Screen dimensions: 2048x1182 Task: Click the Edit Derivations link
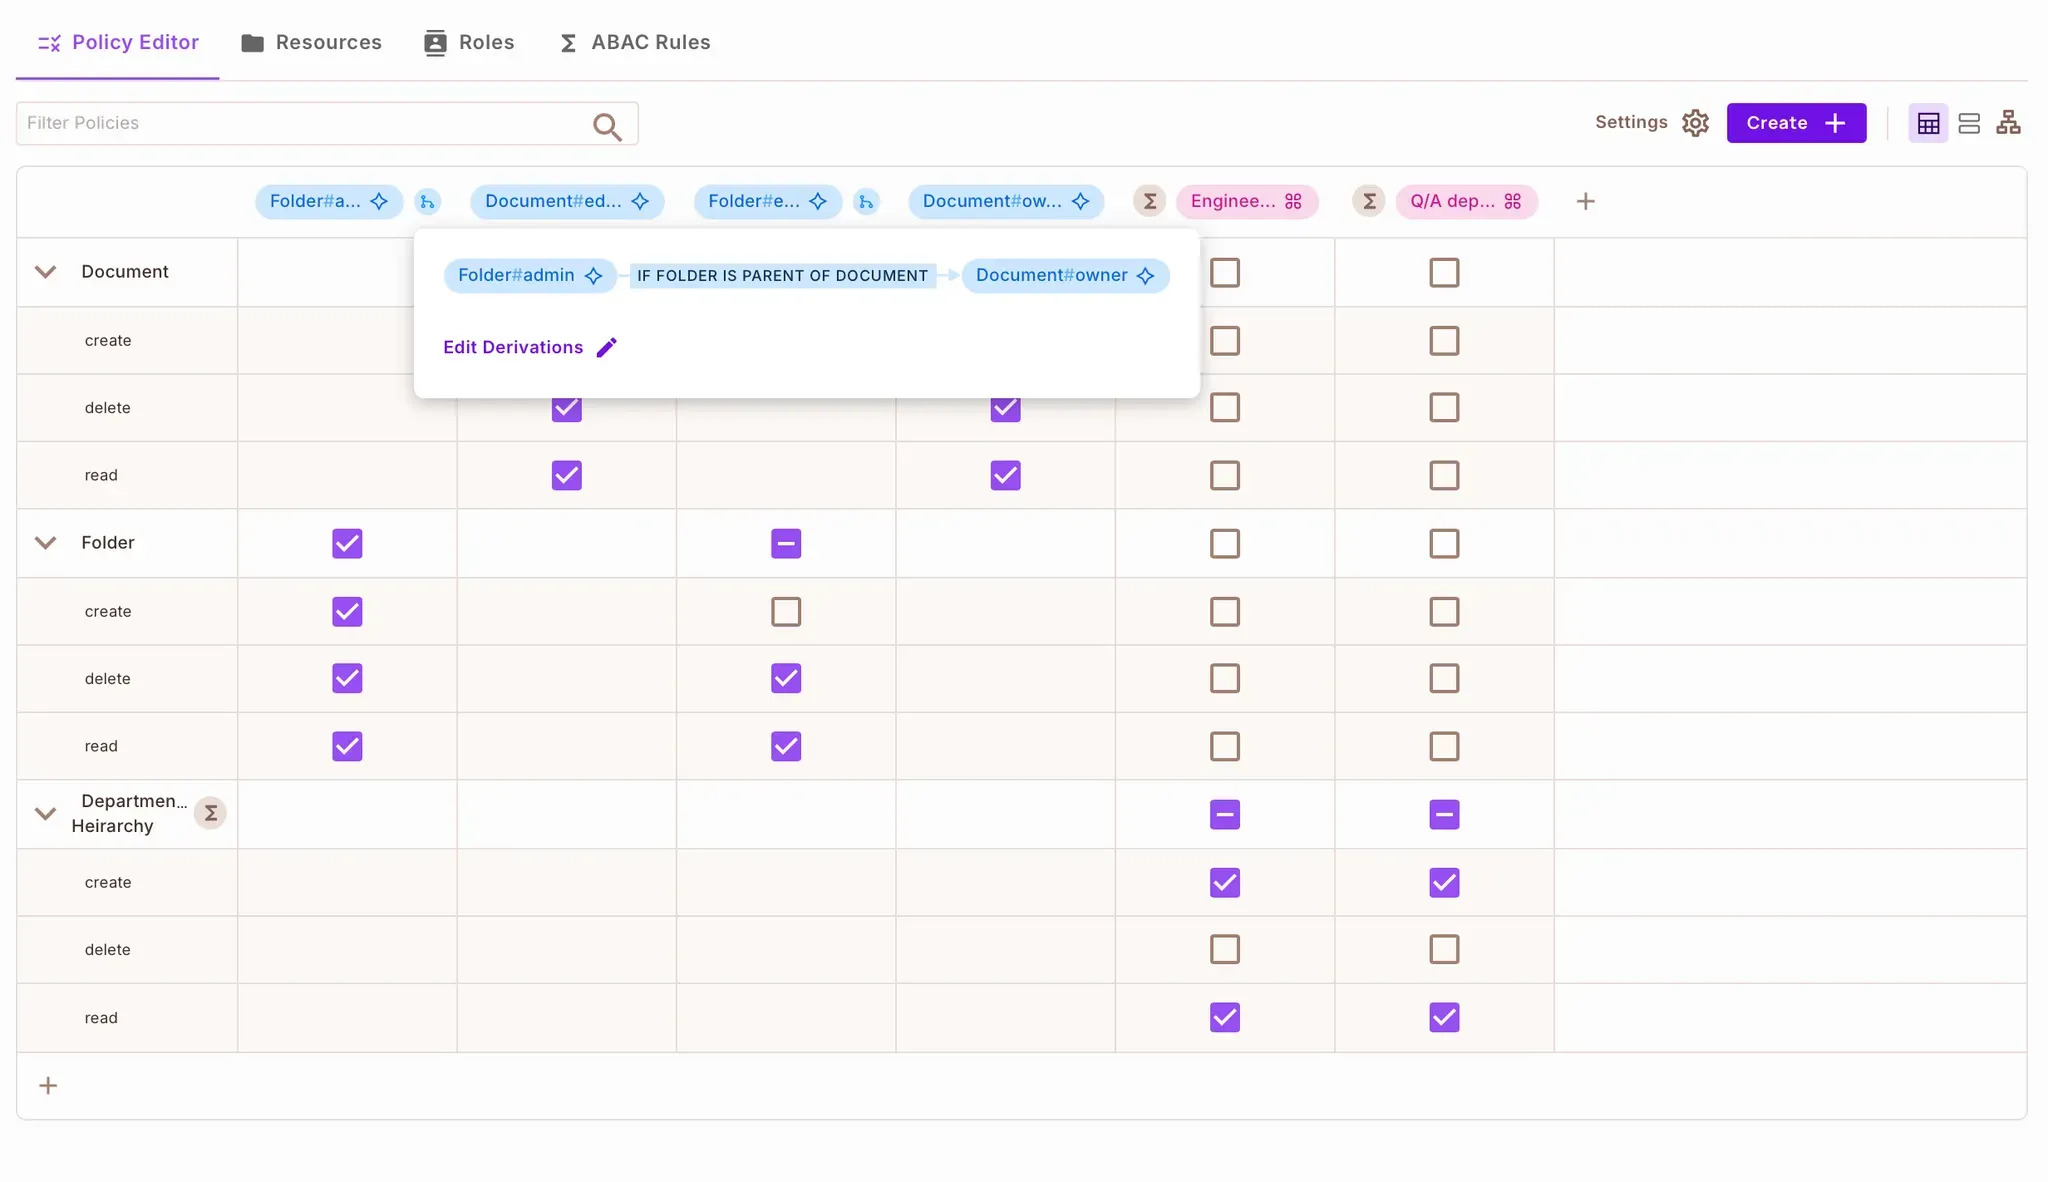point(513,347)
